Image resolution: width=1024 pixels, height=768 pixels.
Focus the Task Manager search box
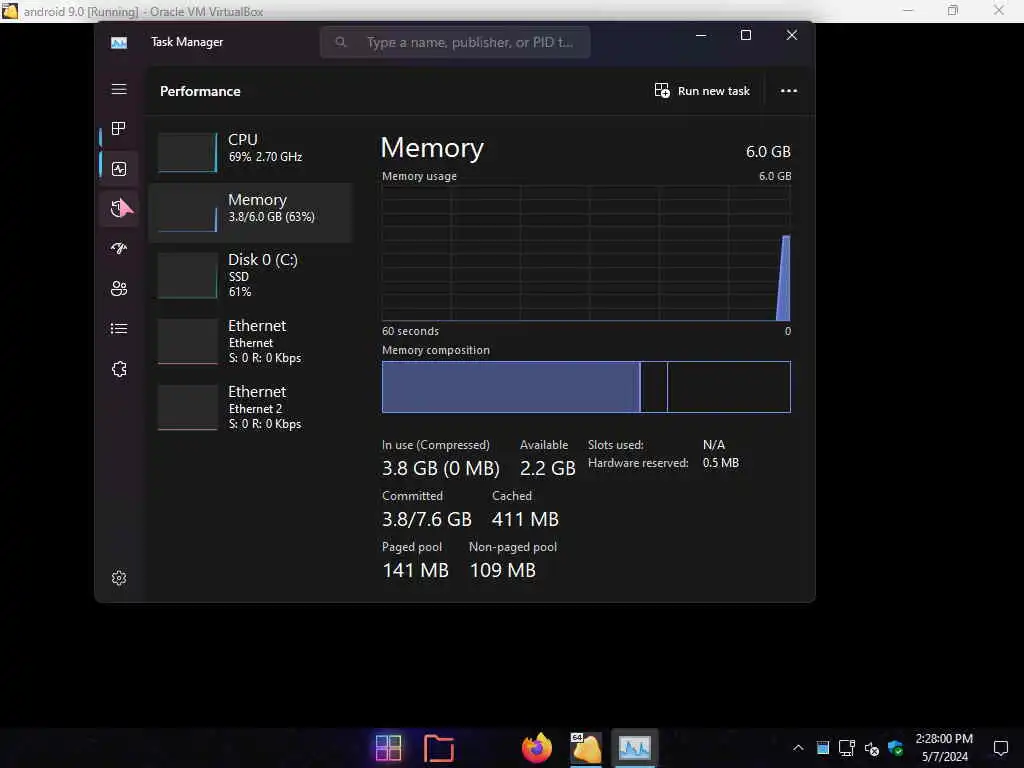pyautogui.click(x=455, y=42)
